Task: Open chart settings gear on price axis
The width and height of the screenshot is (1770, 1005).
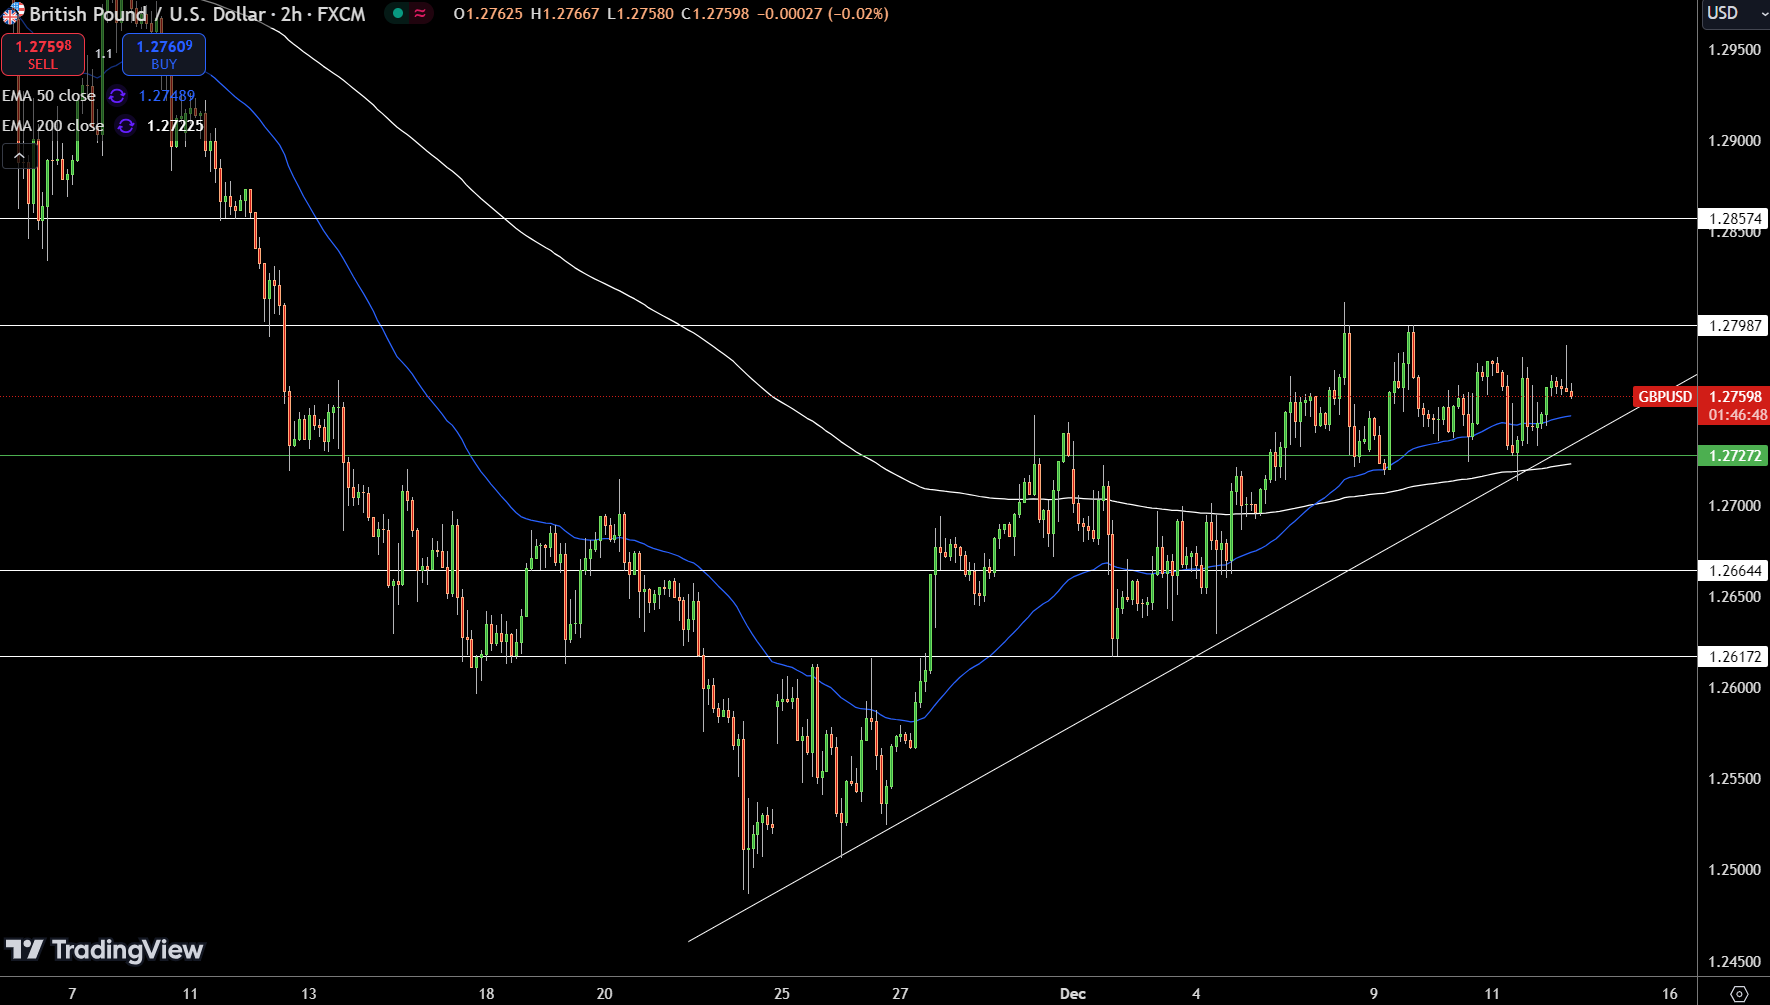Action: coord(1739,993)
